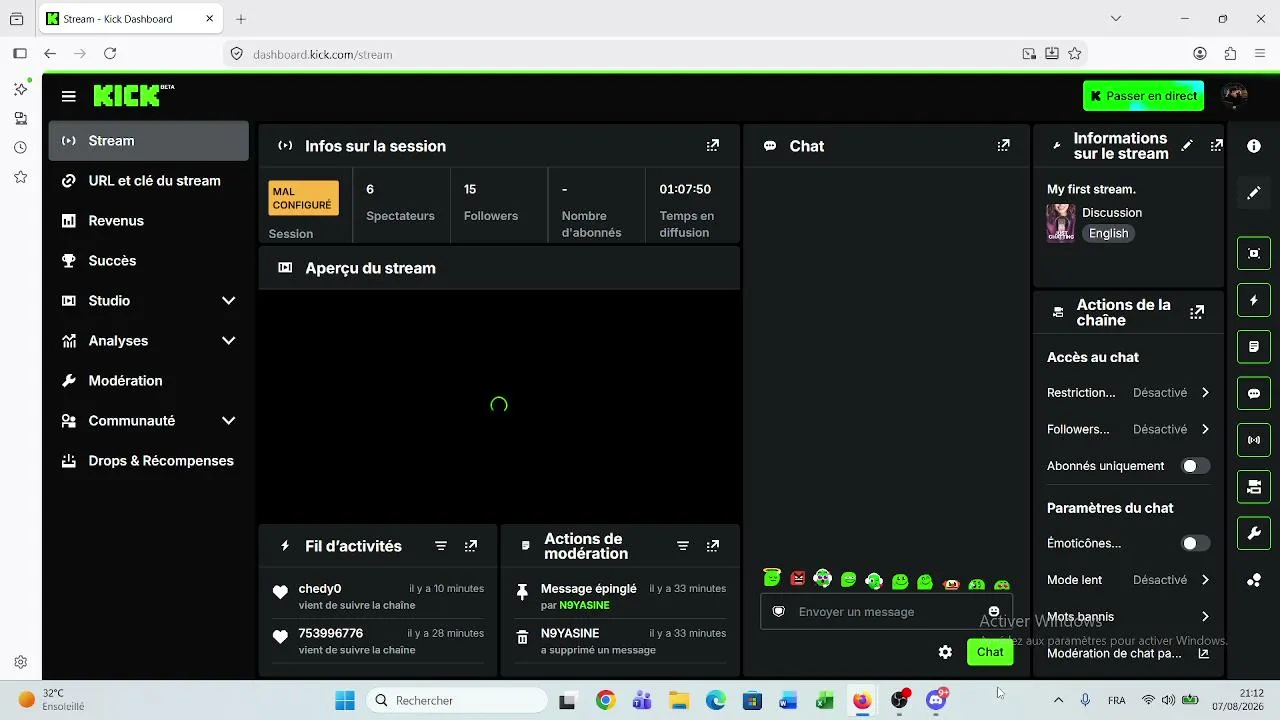The height and width of the screenshot is (720, 1280).
Task: Toggle the broadcast signal icon in the right sidebar
Action: (x=1254, y=440)
